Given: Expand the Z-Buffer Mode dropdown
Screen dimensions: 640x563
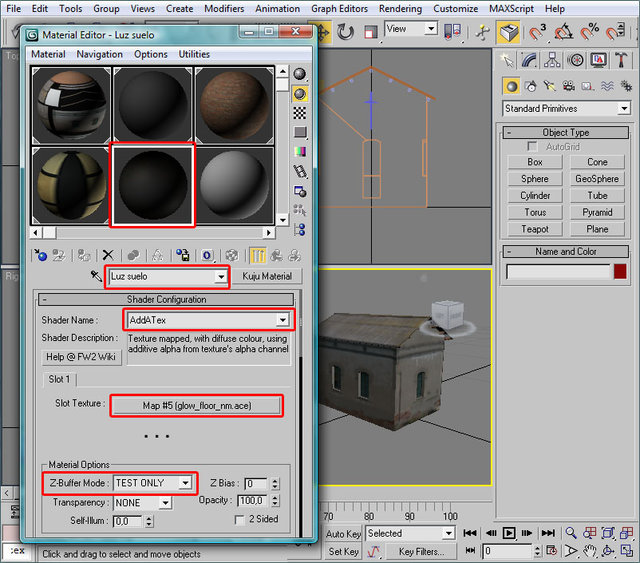Looking at the screenshot, I should (x=184, y=483).
